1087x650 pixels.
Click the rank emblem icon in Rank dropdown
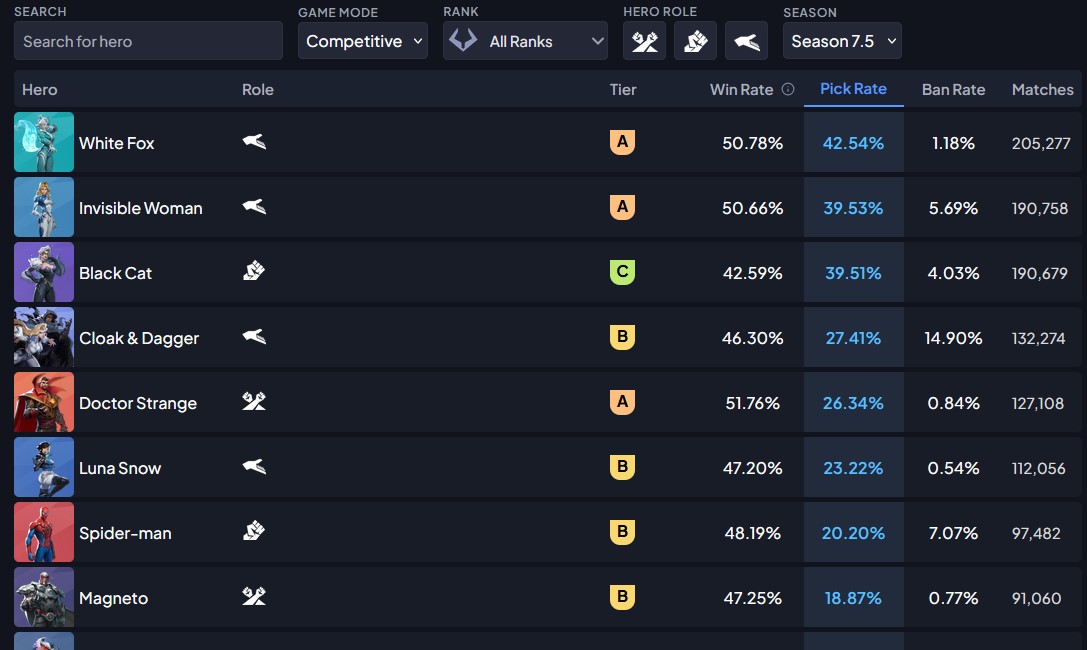462,39
